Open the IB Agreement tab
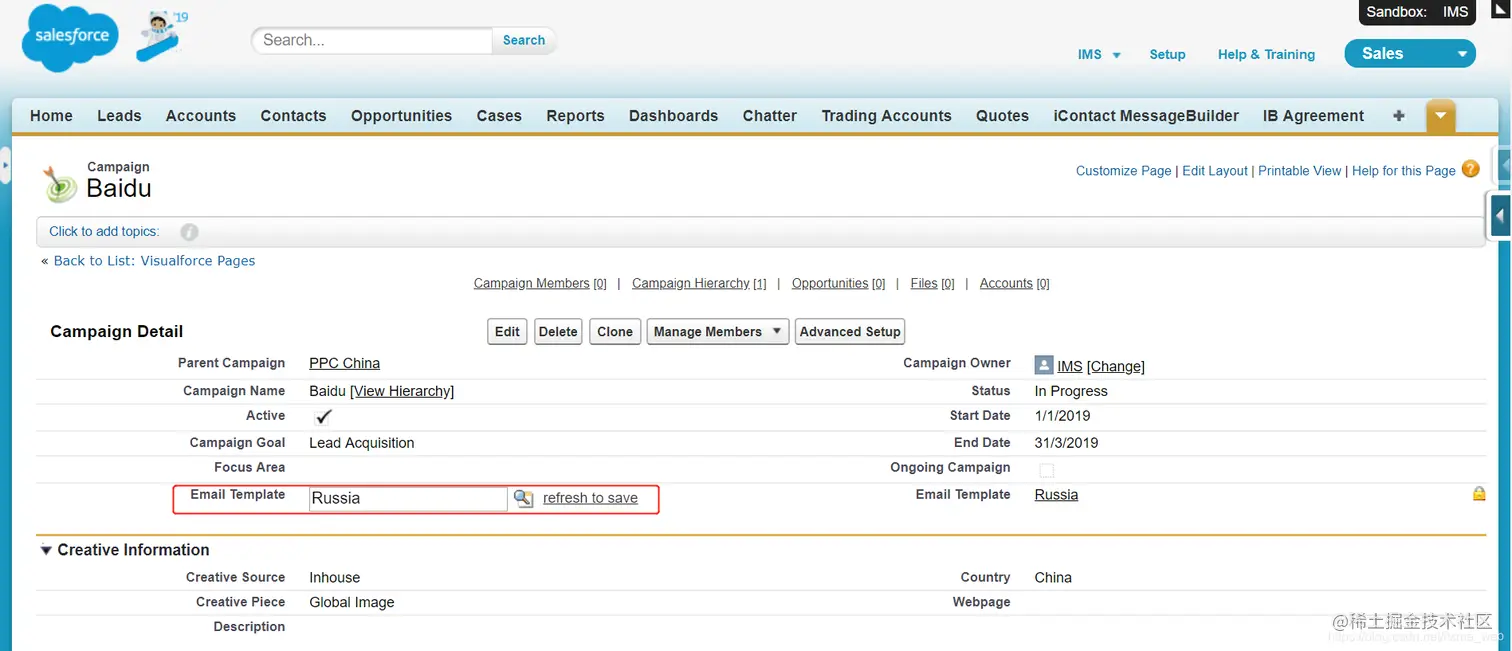This screenshot has width=1512, height=651. [x=1313, y=116]
